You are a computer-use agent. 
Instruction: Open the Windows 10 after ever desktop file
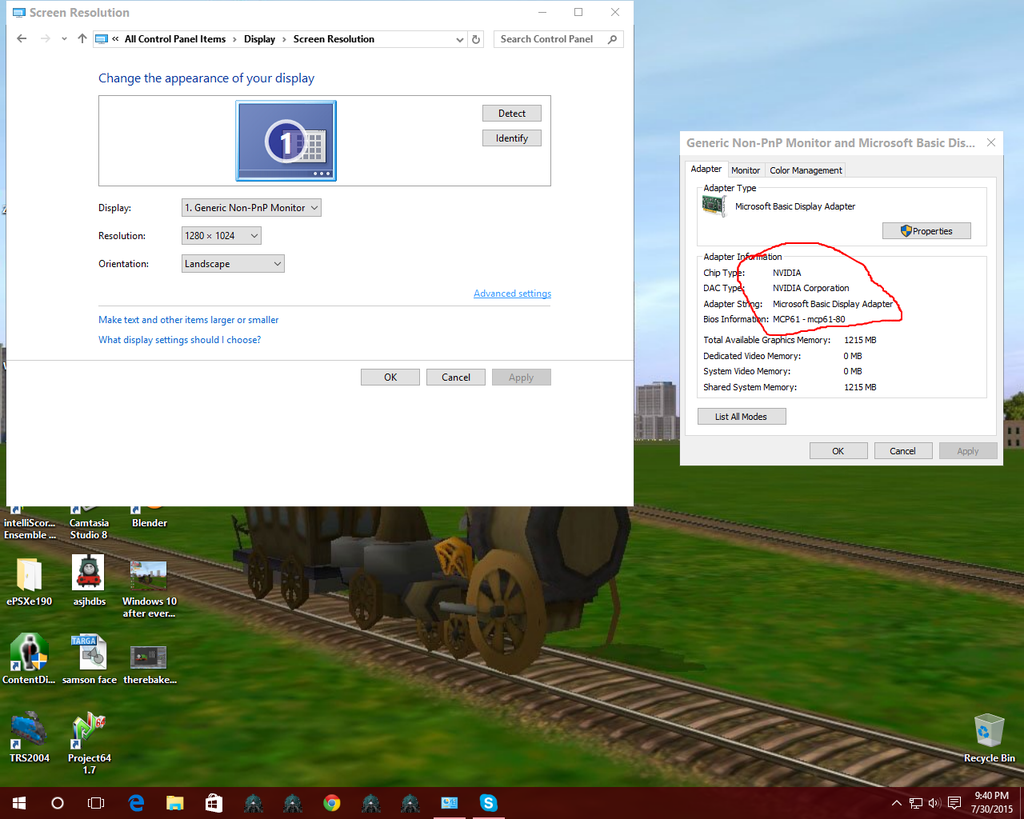(149, 588)
